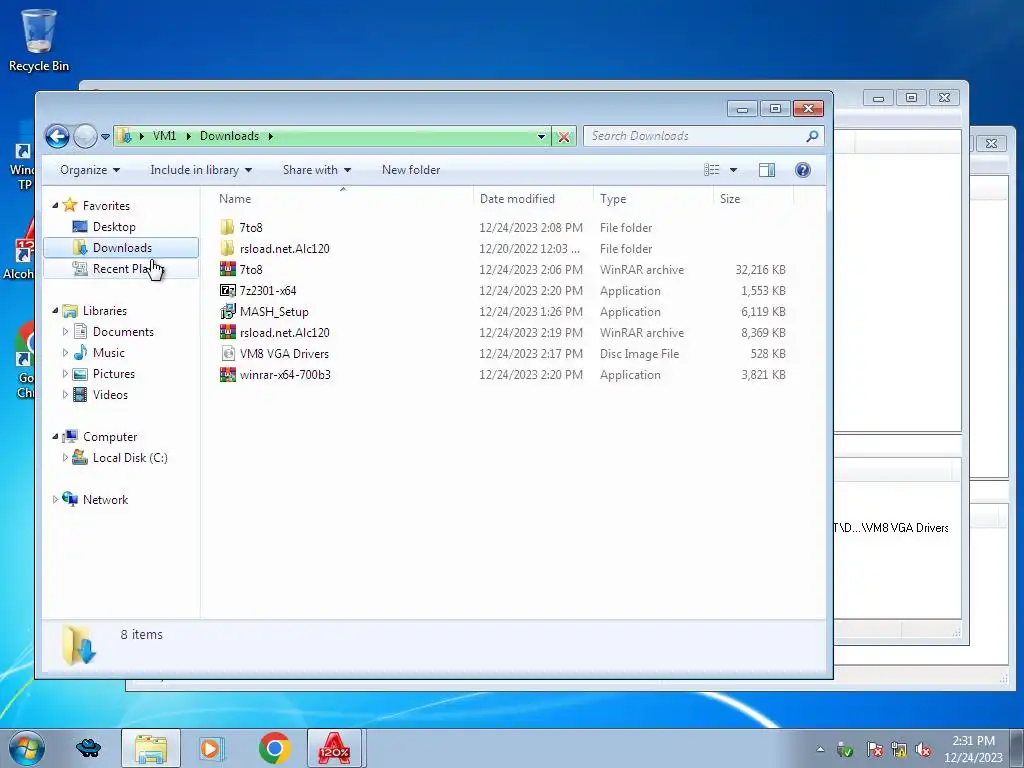Expand the Local Disk (C:) node

click(x=65, y=458)
